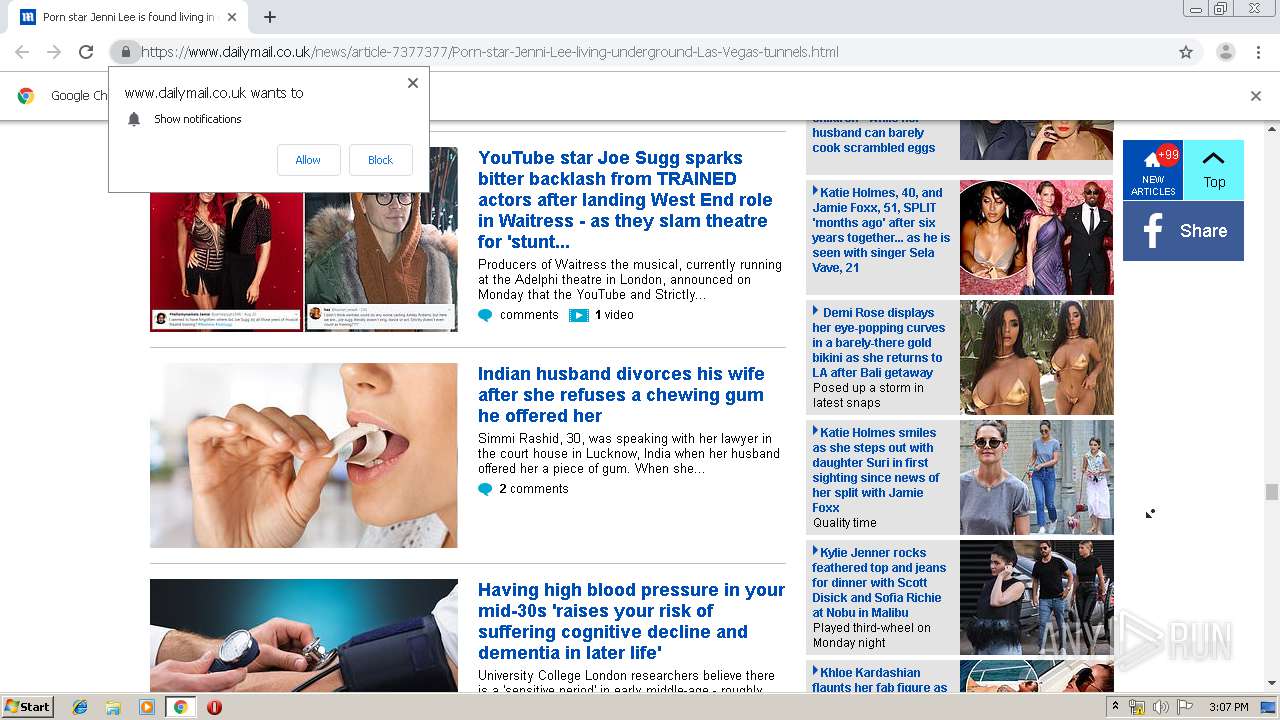The height and width of the screenshot is (720, 1280).
Task: Close the Jenni Lee article tab
Action: tap(232, 17)
